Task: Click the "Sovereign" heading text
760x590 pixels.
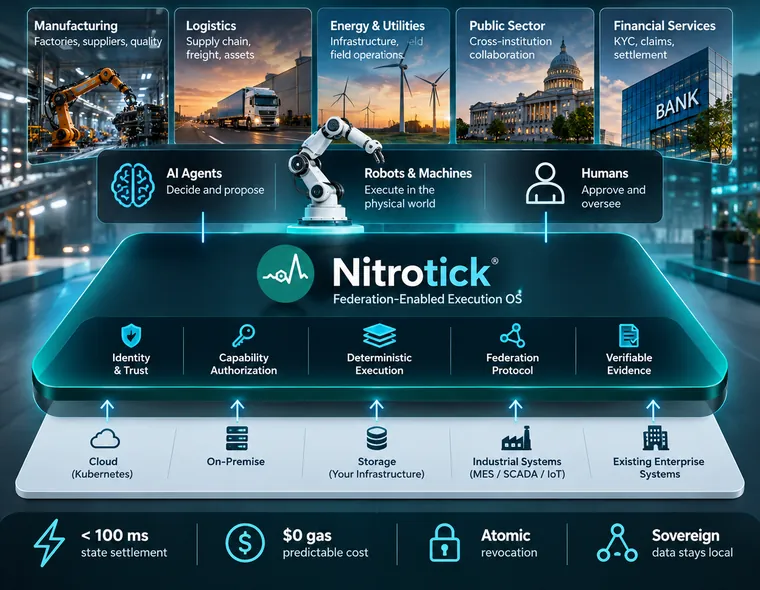Action: (685, 536)
